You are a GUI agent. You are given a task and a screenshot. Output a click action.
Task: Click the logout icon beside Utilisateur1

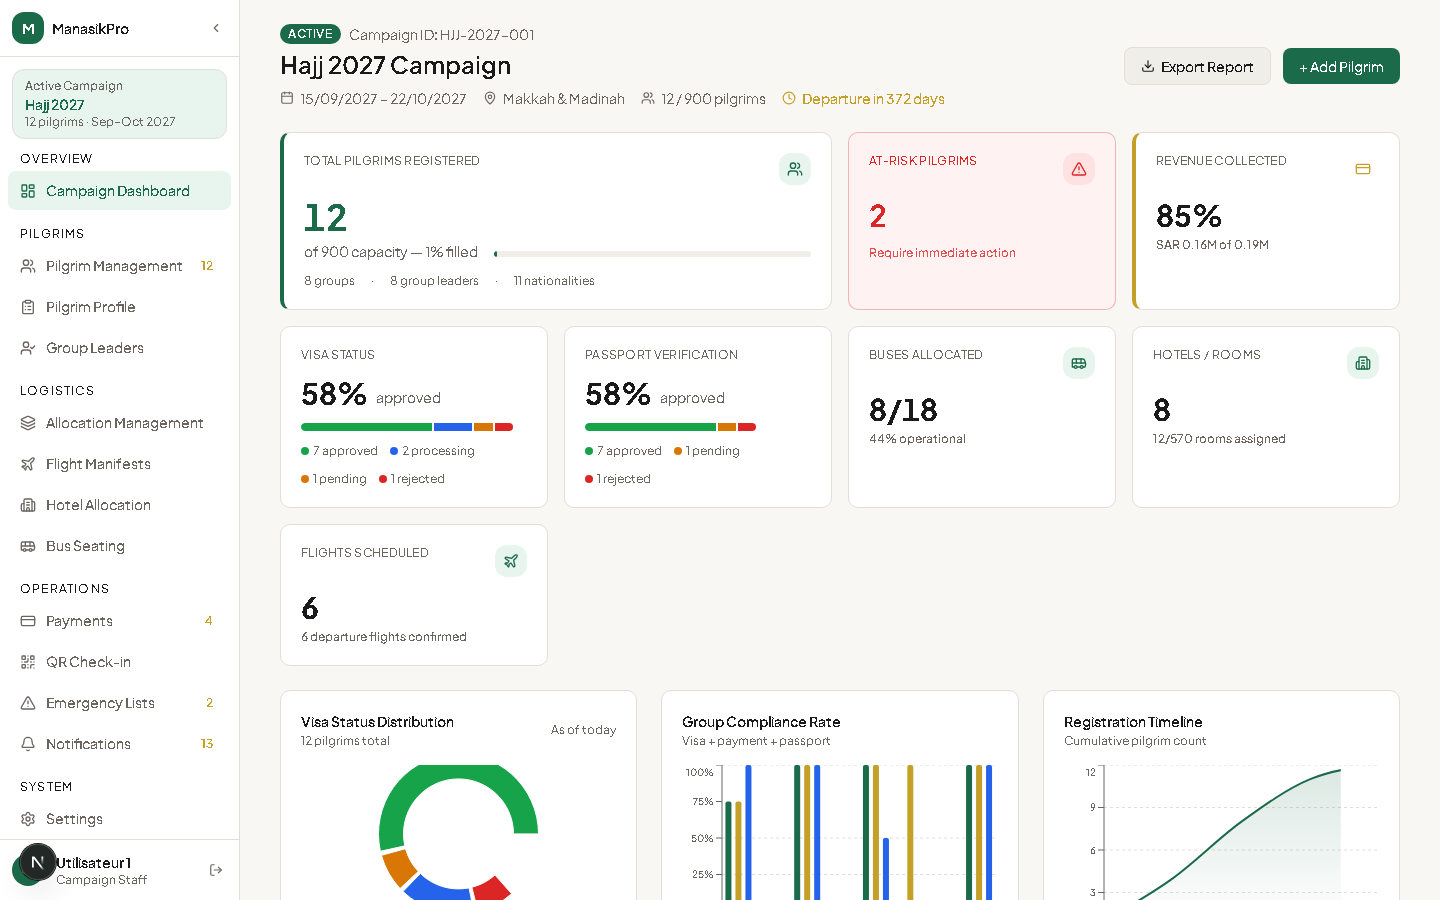[x=216, y=870]
